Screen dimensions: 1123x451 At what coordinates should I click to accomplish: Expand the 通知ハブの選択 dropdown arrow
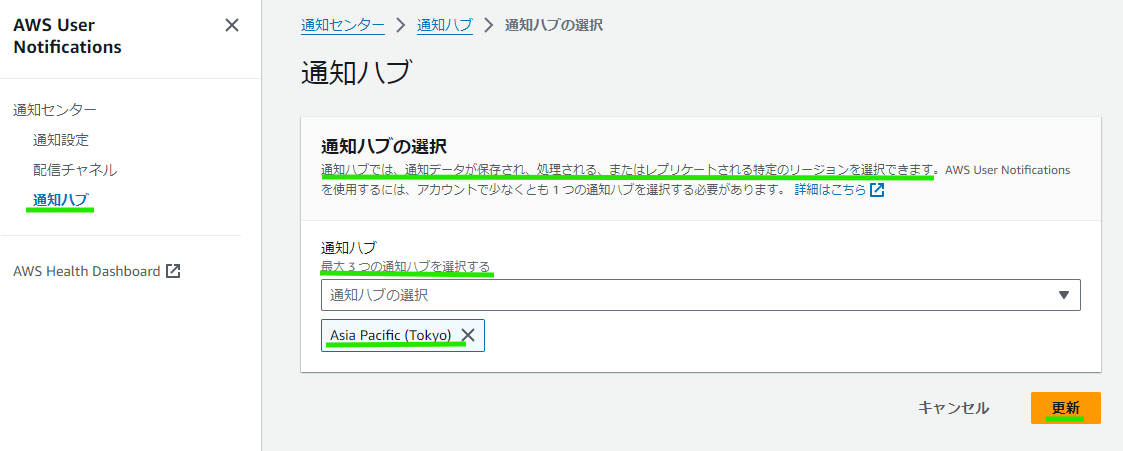pyautogui.click(x=1064, y=295)
